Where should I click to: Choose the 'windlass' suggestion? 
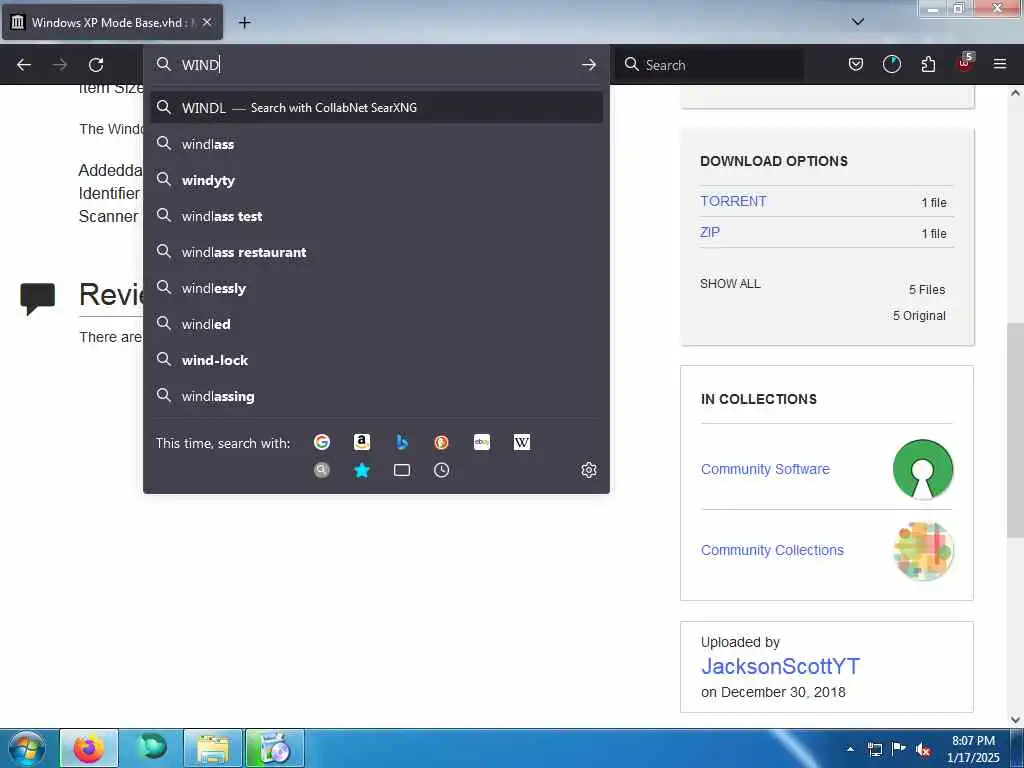pyautogui.click(x=376, y=144)
